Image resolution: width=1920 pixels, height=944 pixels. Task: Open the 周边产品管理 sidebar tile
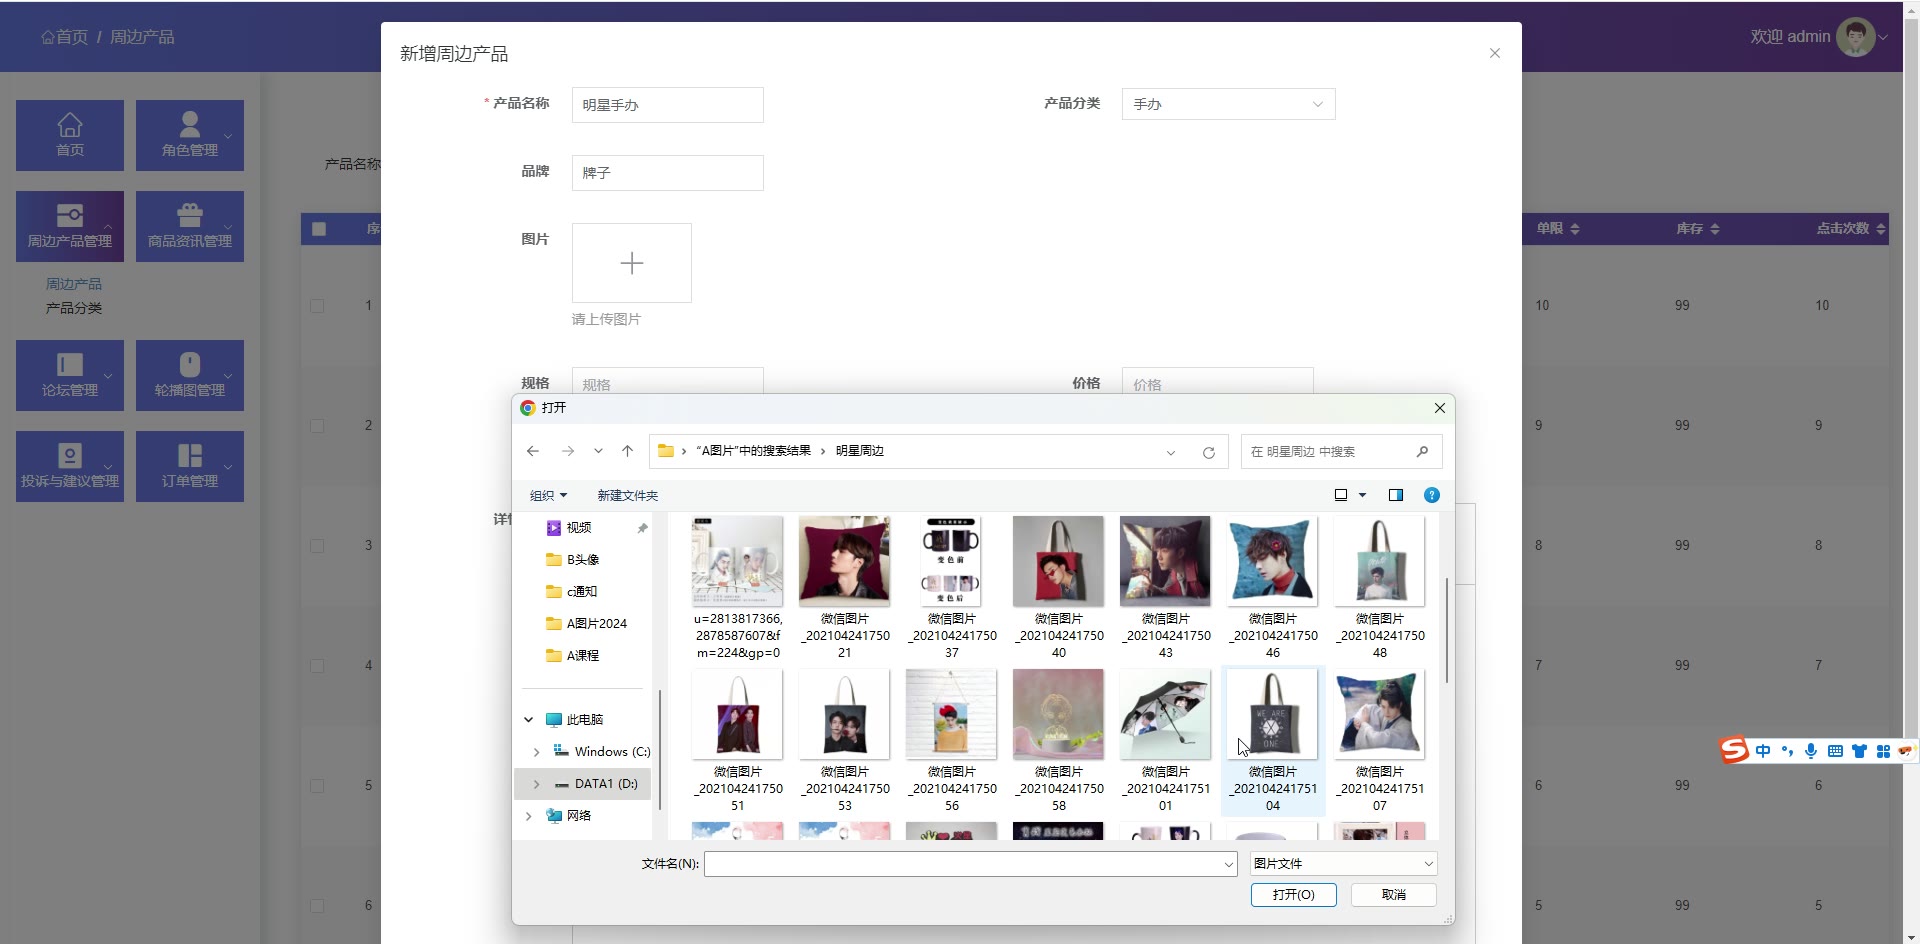[x=70, y=226]
